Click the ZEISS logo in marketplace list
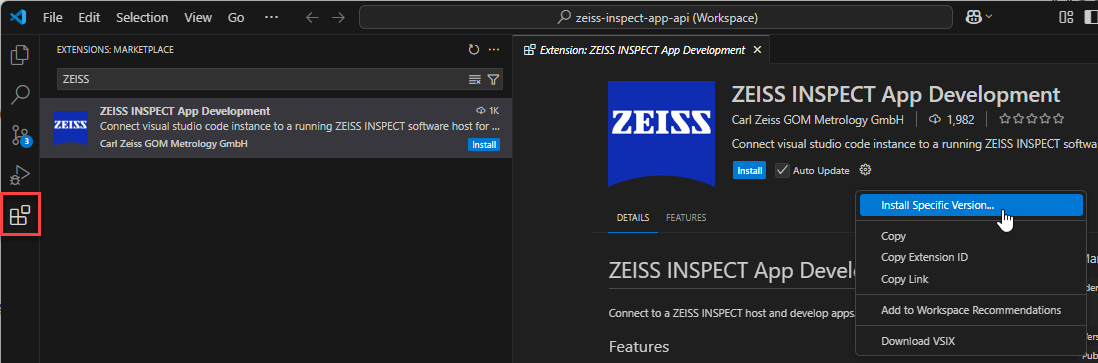The width and height of the screenshot is (1098, 363). tap(71, 128)
